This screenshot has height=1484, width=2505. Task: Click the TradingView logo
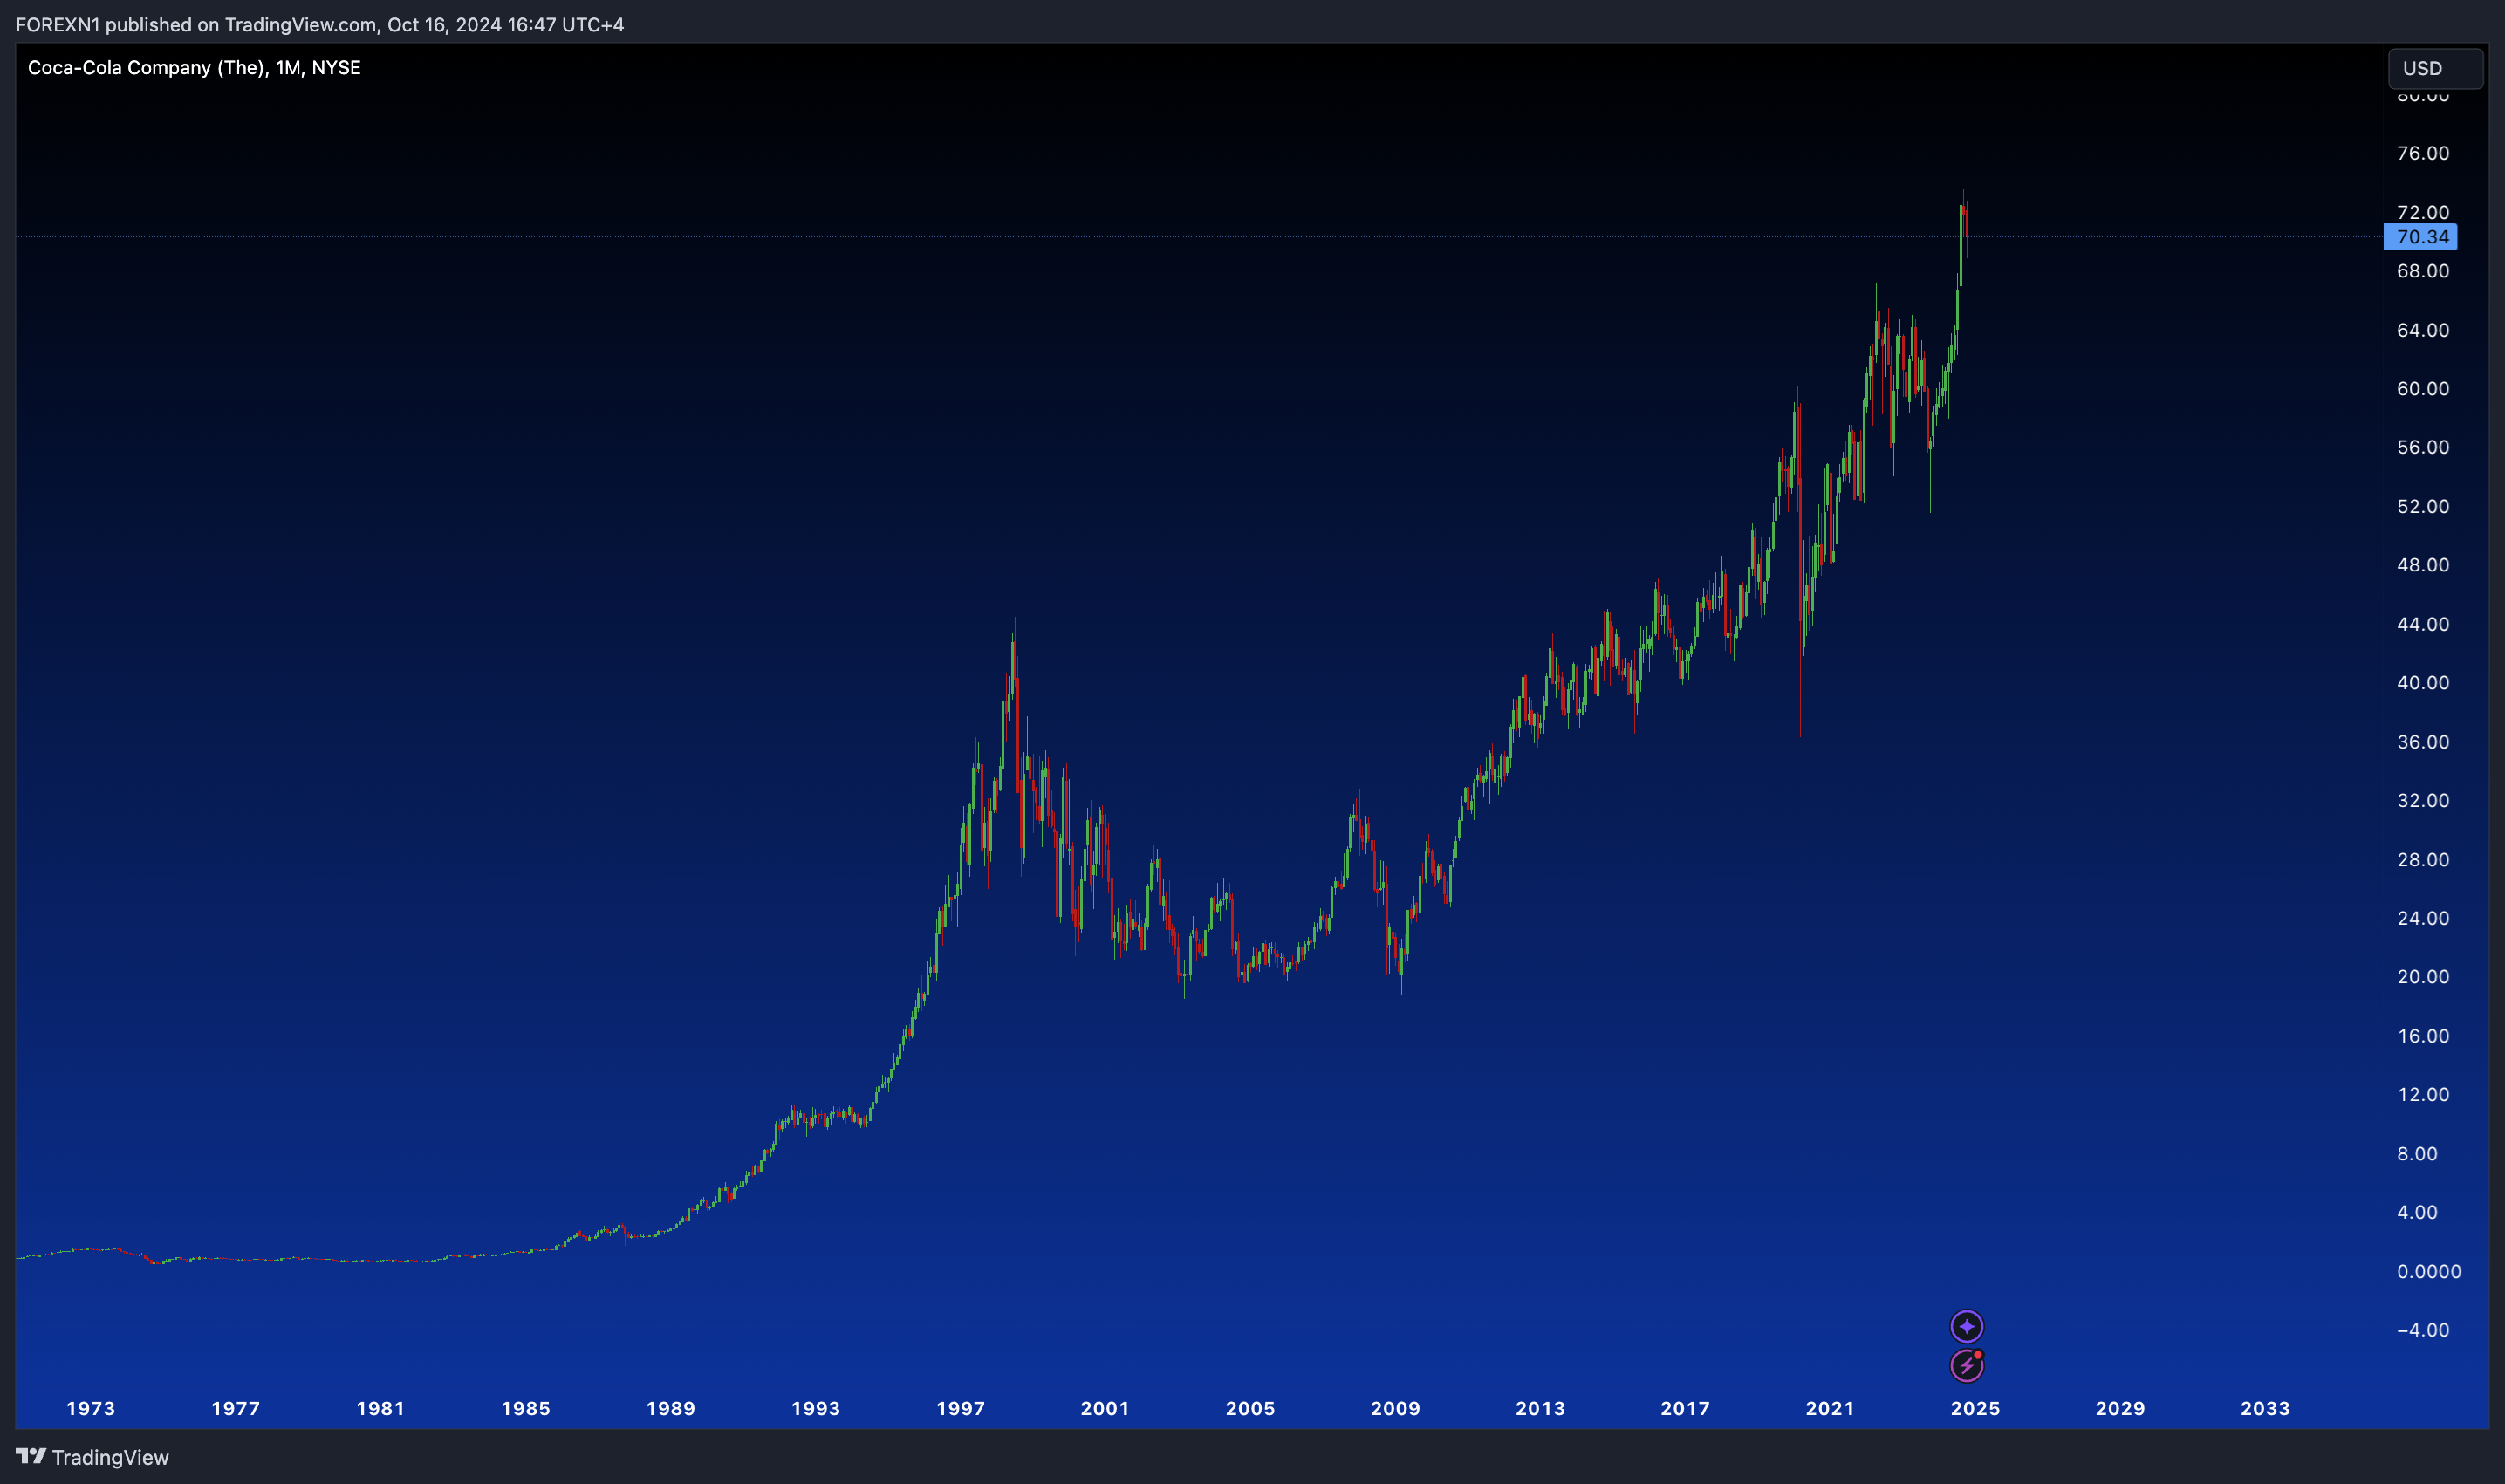pos(31,1456)
